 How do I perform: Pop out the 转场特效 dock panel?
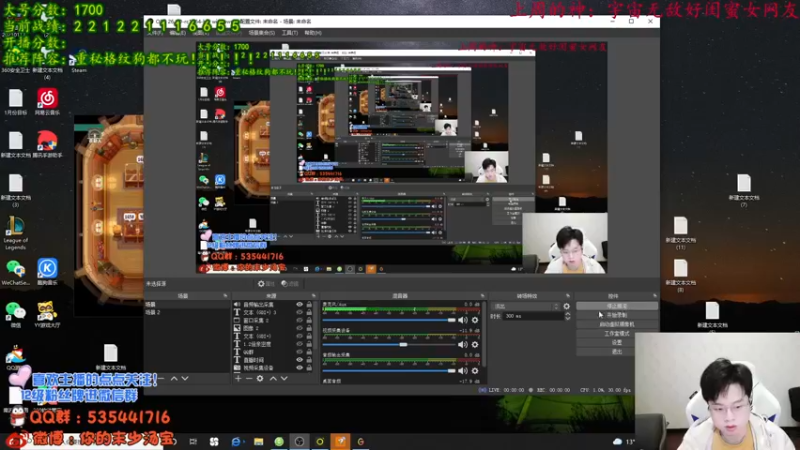click(567, 296)
